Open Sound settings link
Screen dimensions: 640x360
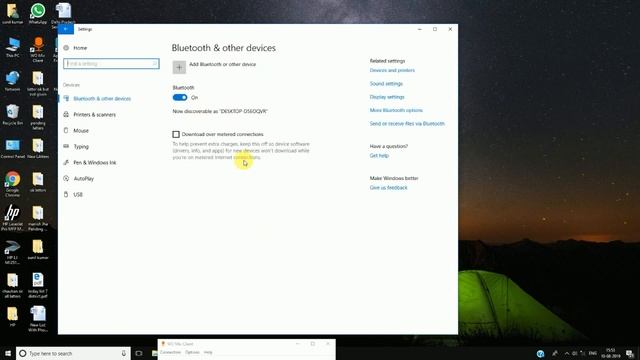pyautogui.click(x=386, y=84)
